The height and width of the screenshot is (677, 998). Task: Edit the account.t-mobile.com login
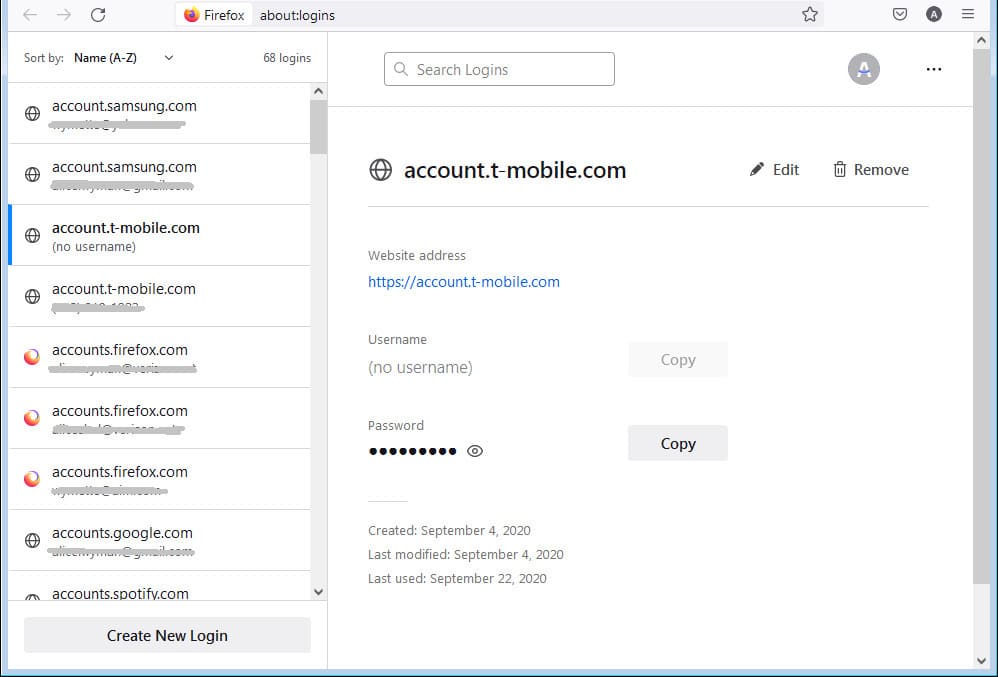point(774,170)
